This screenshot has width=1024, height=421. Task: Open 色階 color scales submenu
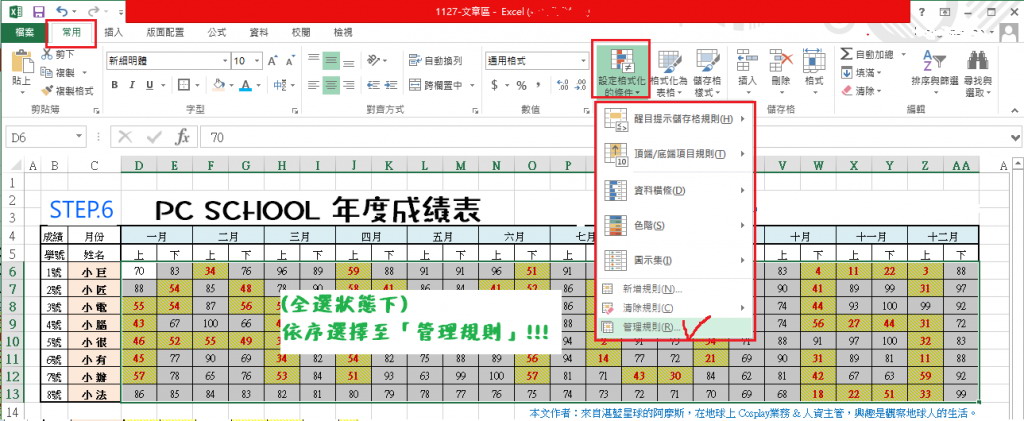click(x=675, y=225)
